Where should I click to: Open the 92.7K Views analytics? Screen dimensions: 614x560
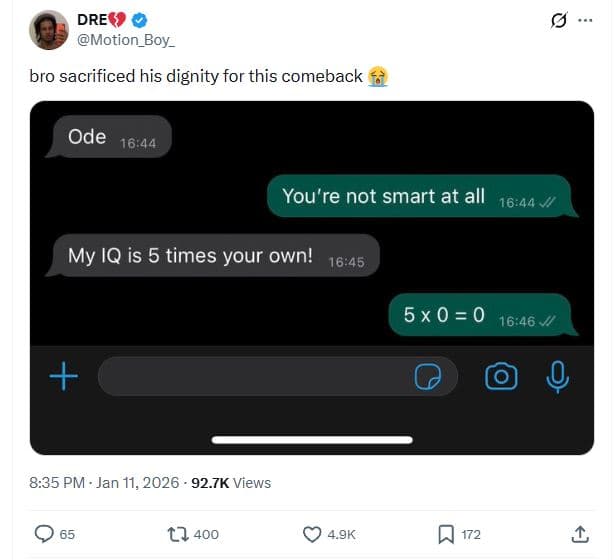point(231,482)
